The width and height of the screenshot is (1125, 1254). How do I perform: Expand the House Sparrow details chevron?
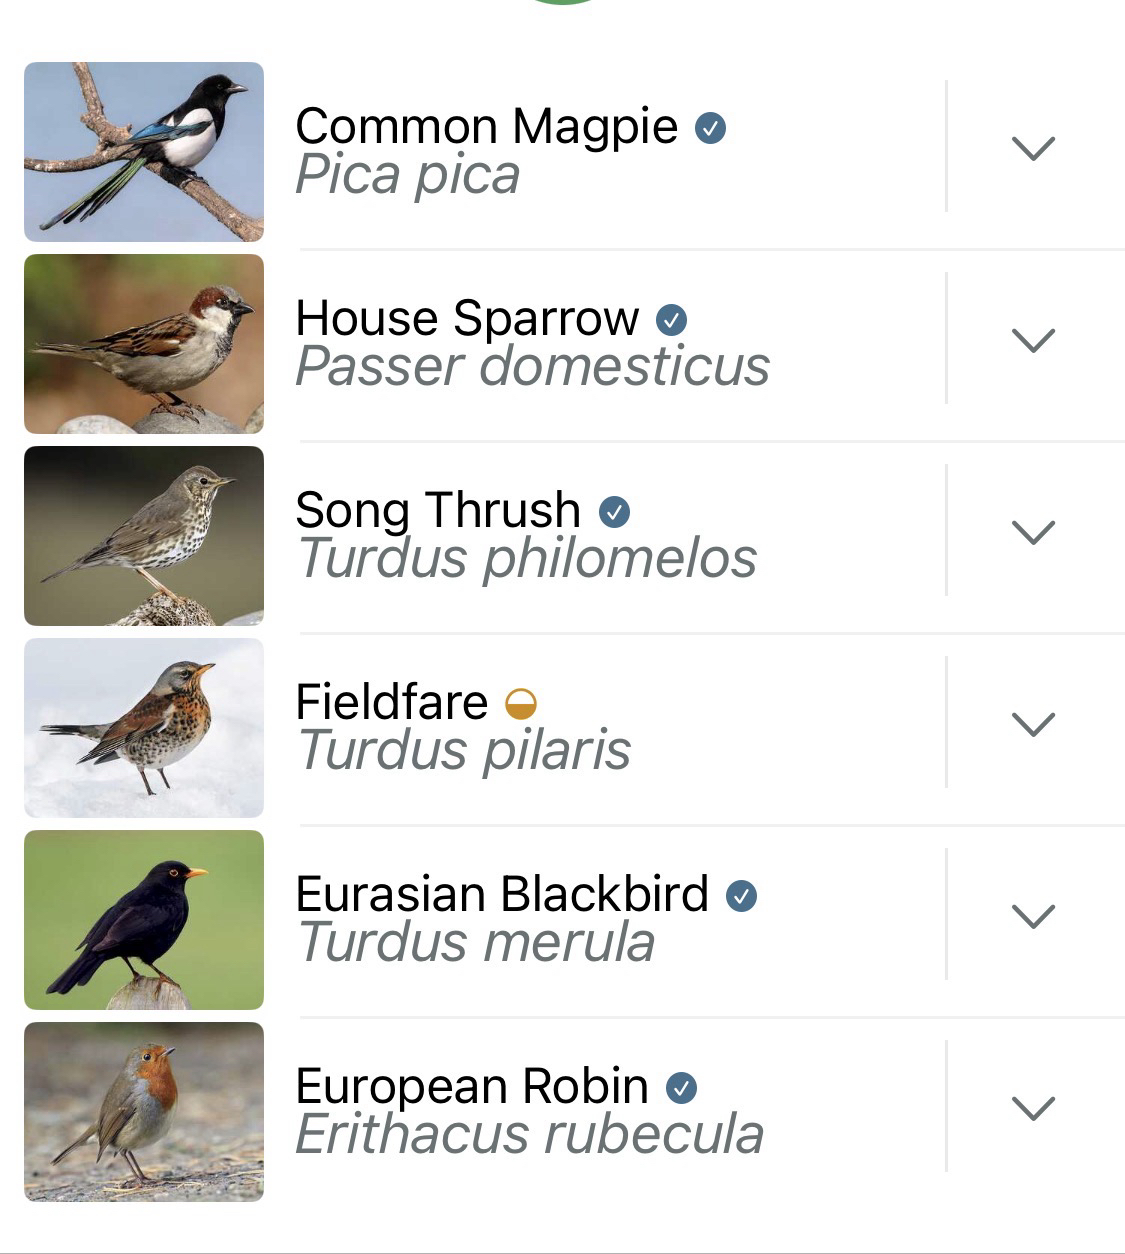1033,340
